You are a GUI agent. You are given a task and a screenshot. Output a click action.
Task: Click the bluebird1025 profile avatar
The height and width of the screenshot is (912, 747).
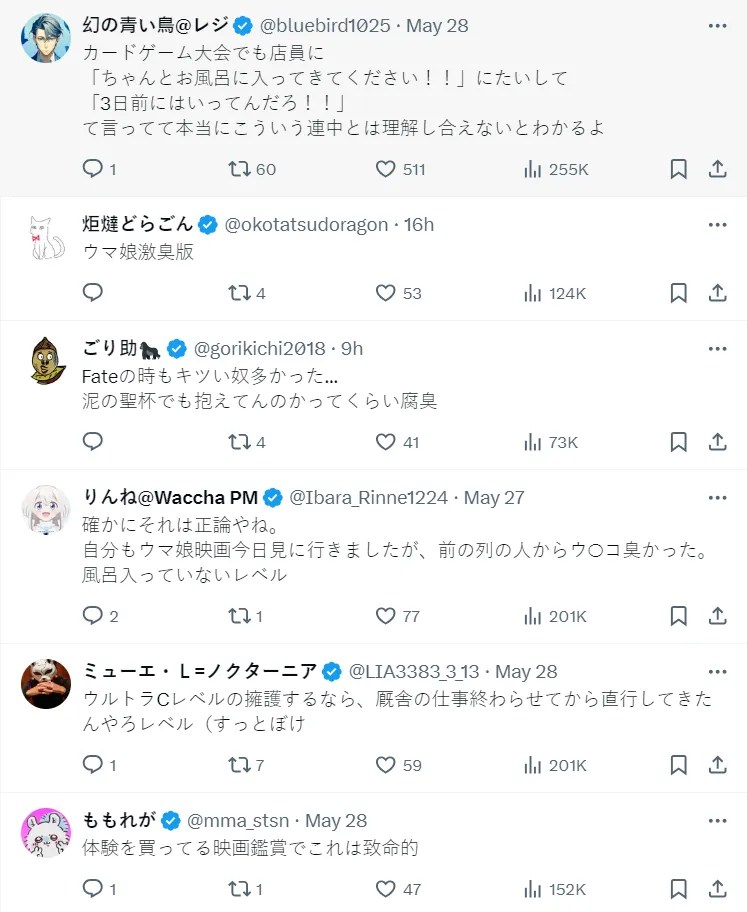[46, 39]
